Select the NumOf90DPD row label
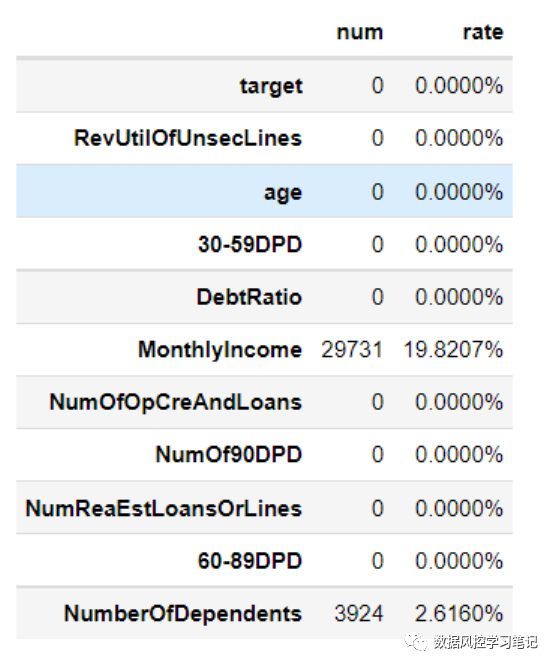The height and width of the screenshot is (667, 555). (229, 454)
